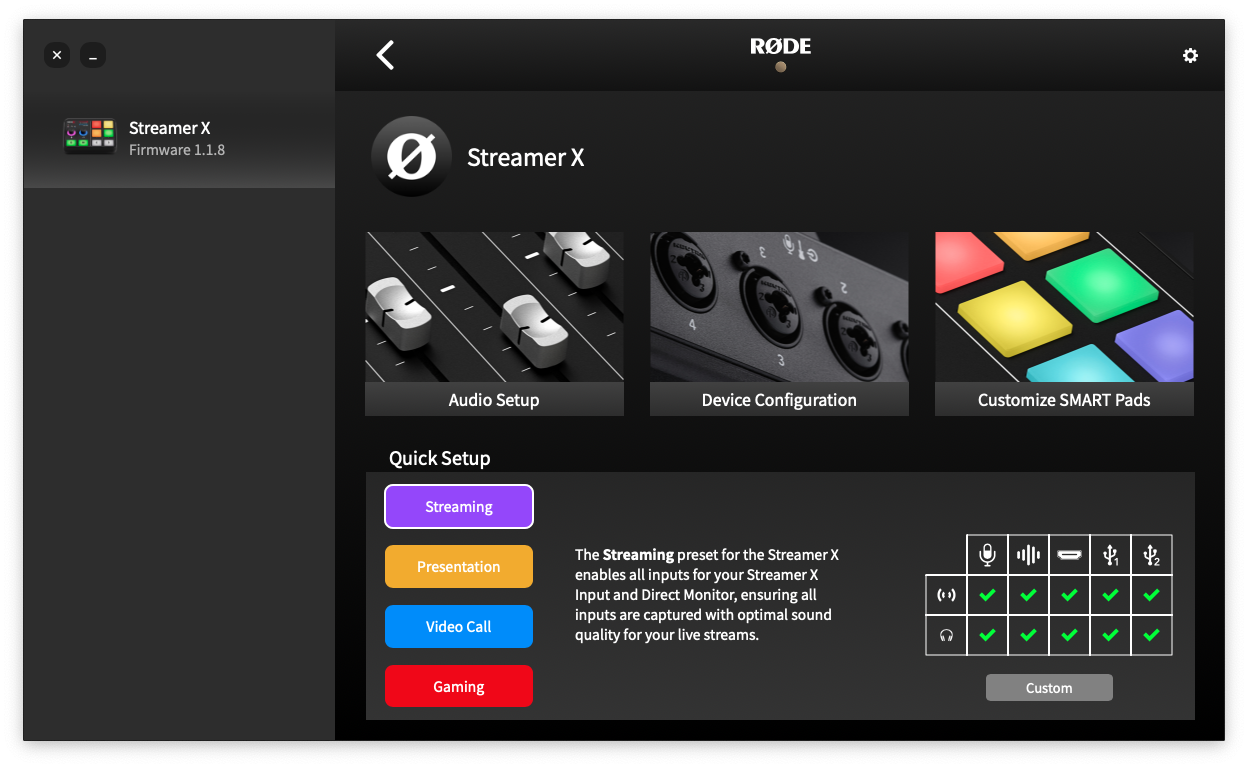
Task: Toggle USB 1 checkmark in headphones row
Action: [1110, 635]
